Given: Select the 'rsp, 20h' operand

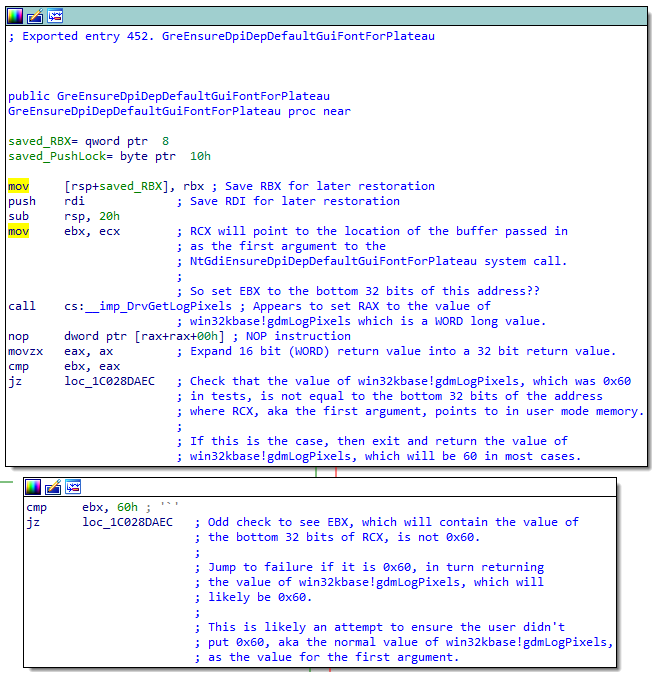Looking at the screenshot, I should (92, 216).
